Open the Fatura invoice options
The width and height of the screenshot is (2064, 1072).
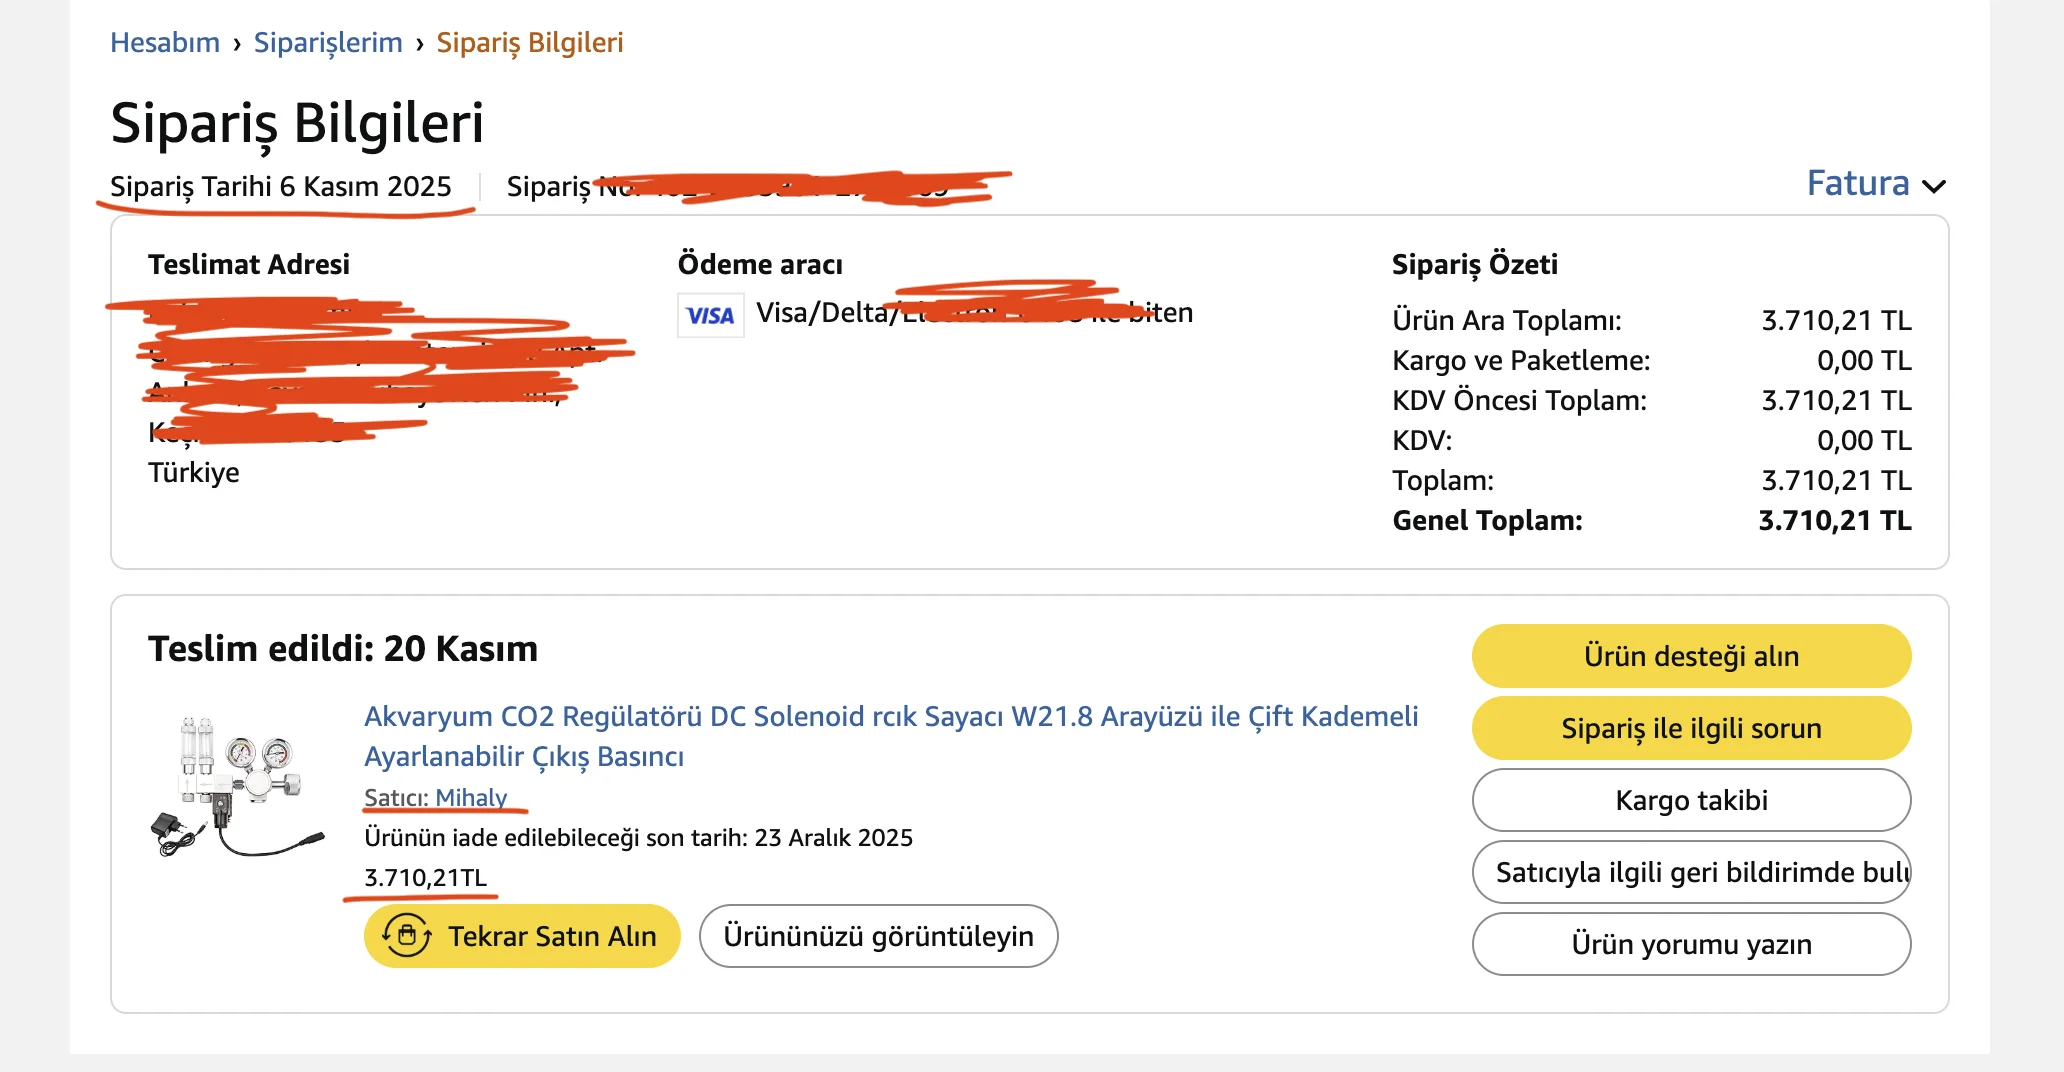click(1857, 183)
